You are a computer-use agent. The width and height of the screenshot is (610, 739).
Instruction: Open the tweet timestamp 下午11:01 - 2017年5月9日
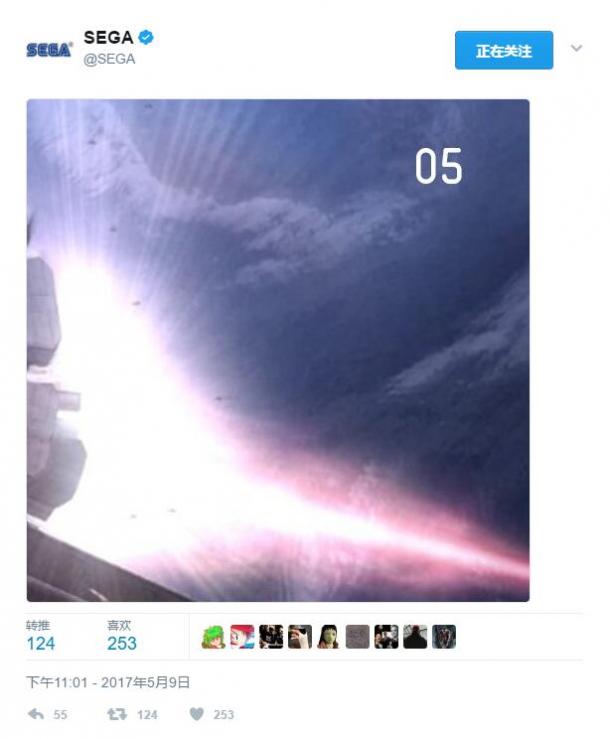(x=108, y=682)
